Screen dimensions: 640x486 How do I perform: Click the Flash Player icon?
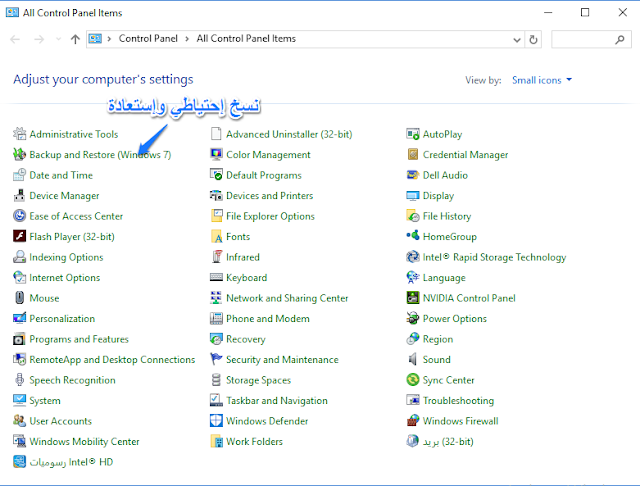19,236
